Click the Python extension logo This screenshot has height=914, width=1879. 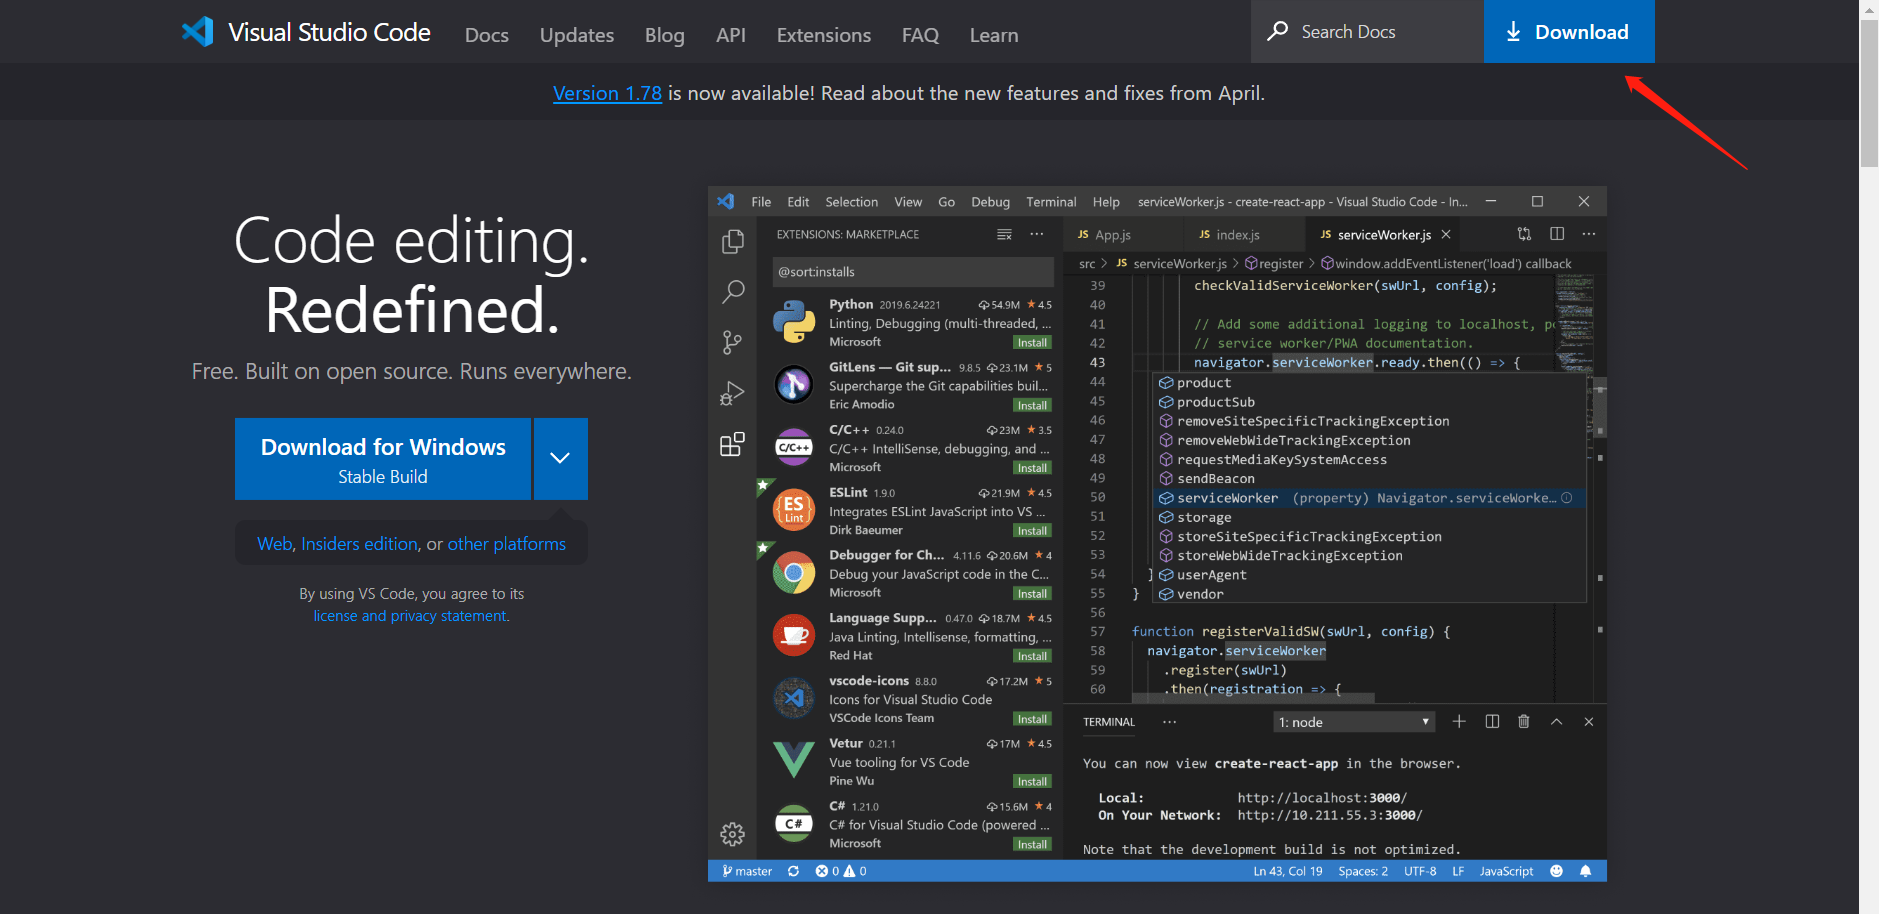[794, 323]
